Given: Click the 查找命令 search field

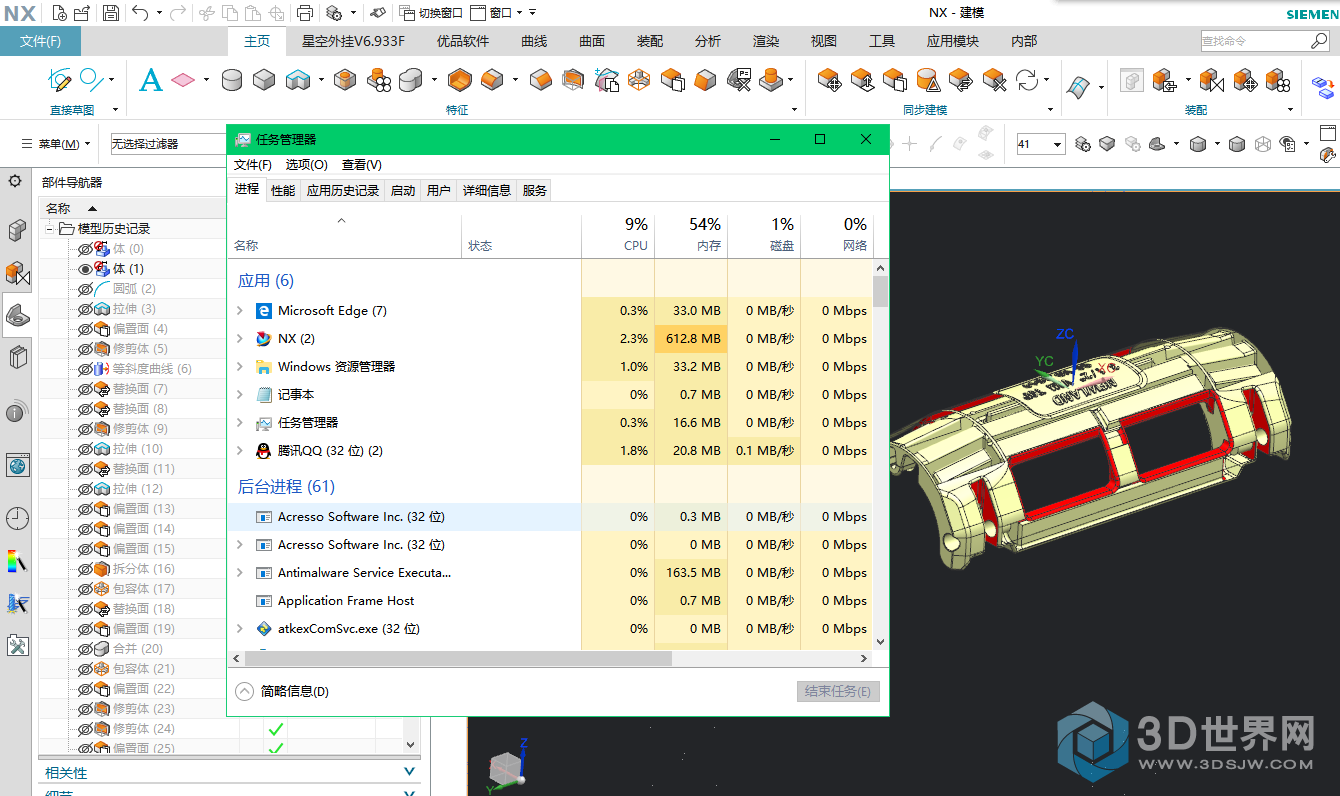Looking at the screenshot, I should pos(1265,41).
